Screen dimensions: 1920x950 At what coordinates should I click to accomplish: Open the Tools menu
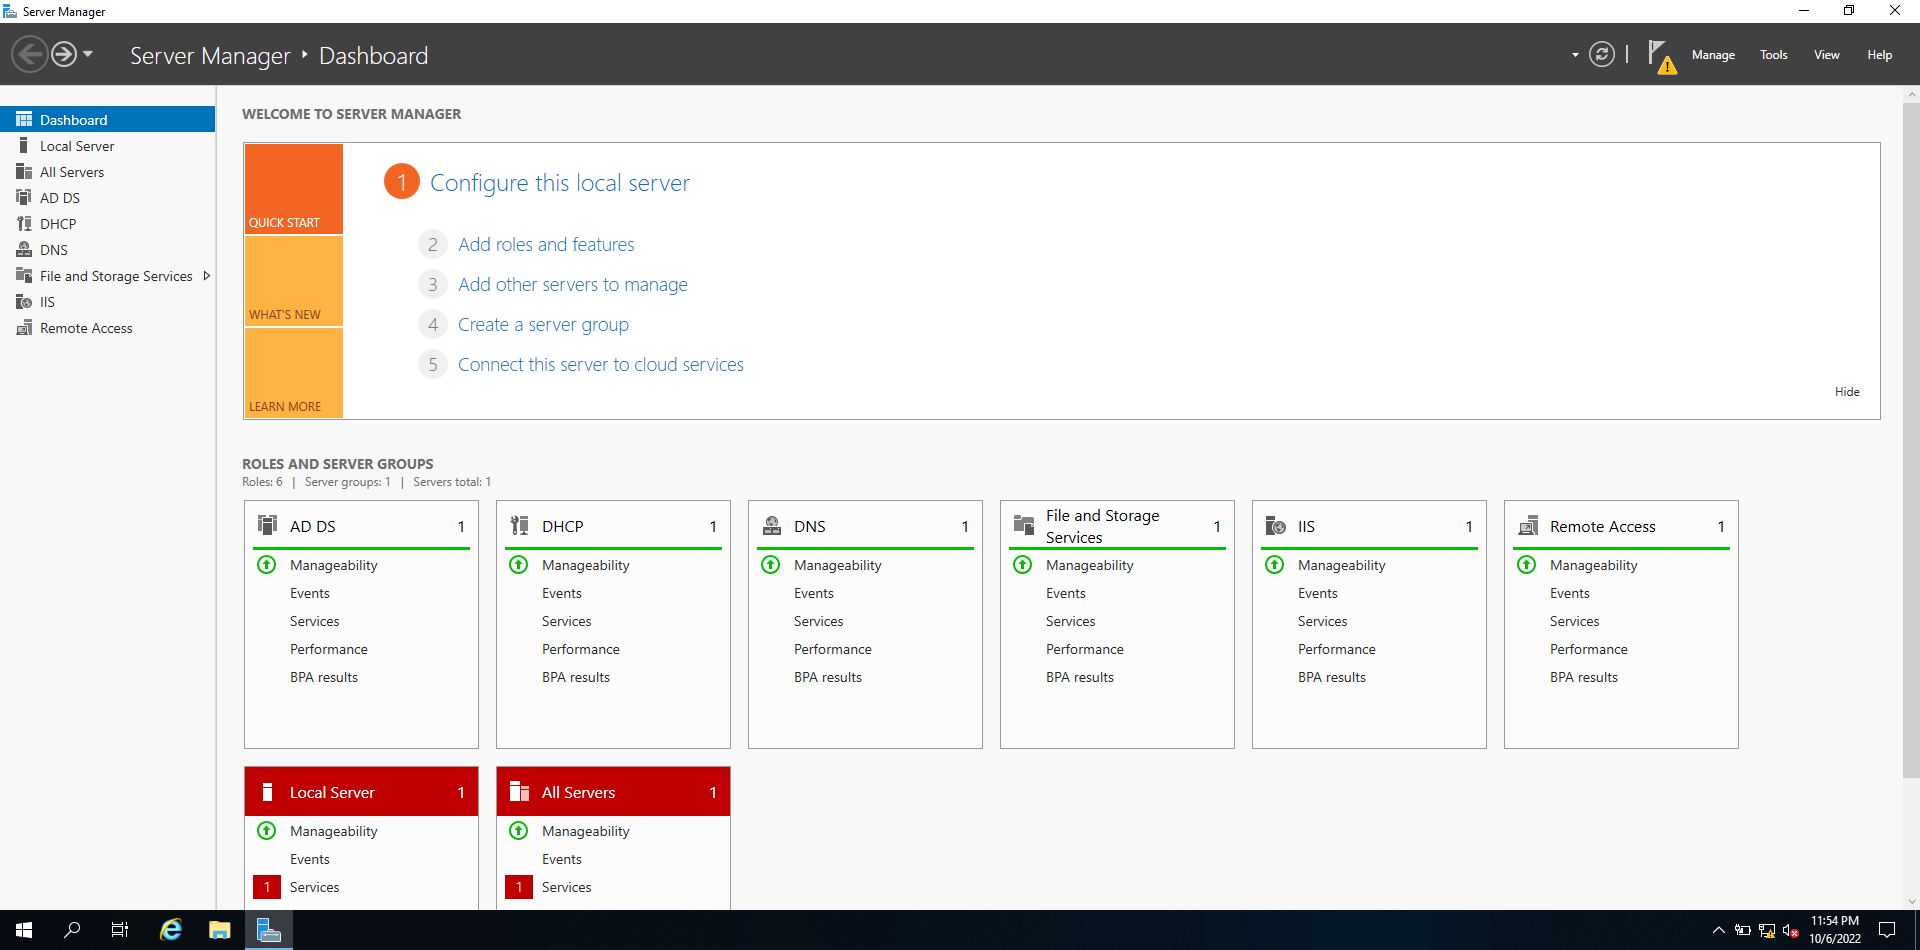(1774, 55)
